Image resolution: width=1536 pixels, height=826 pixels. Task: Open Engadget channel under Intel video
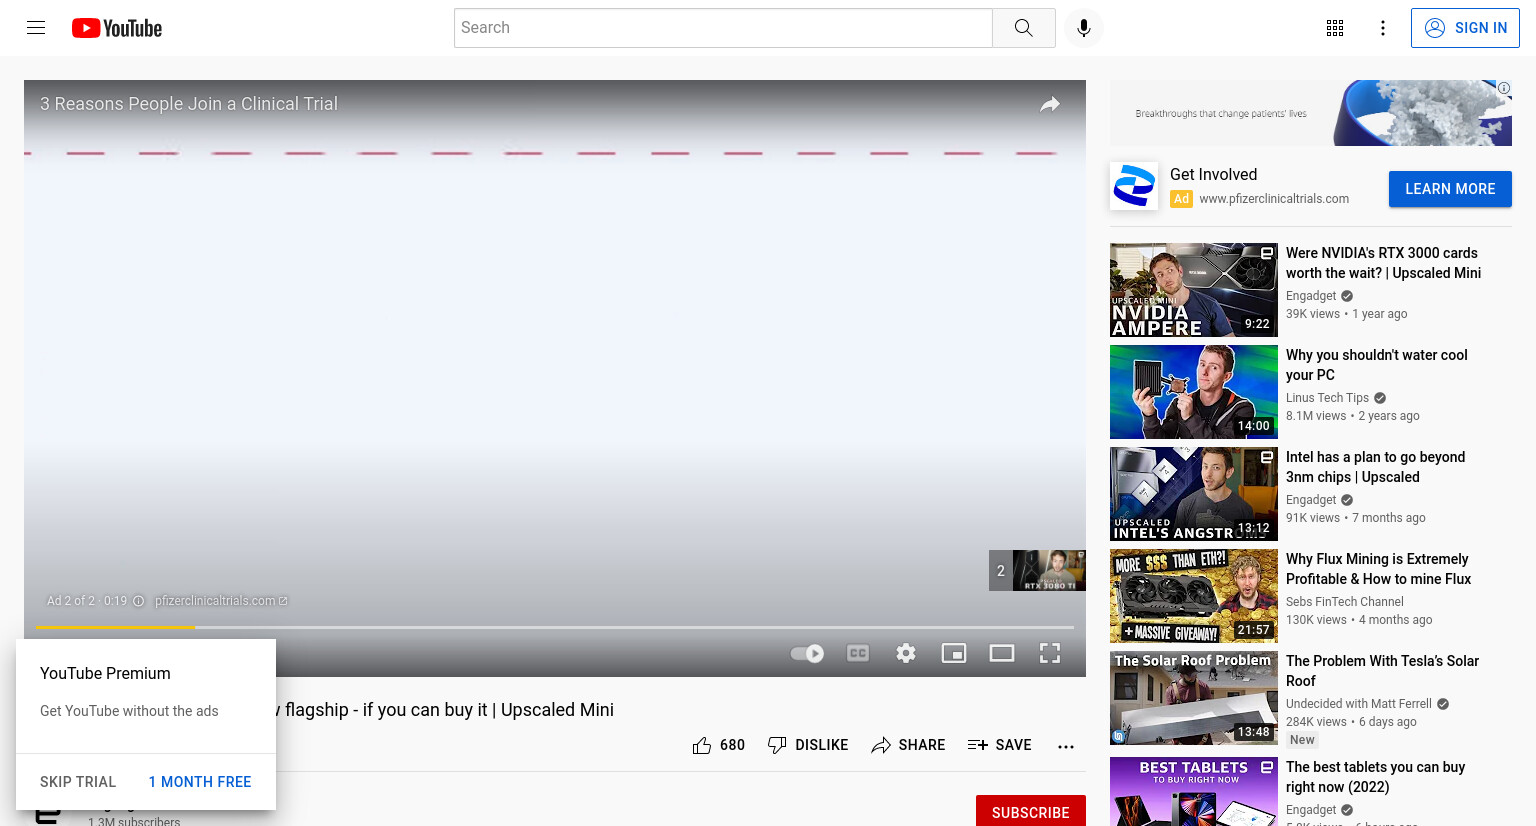pos(1311,500)
